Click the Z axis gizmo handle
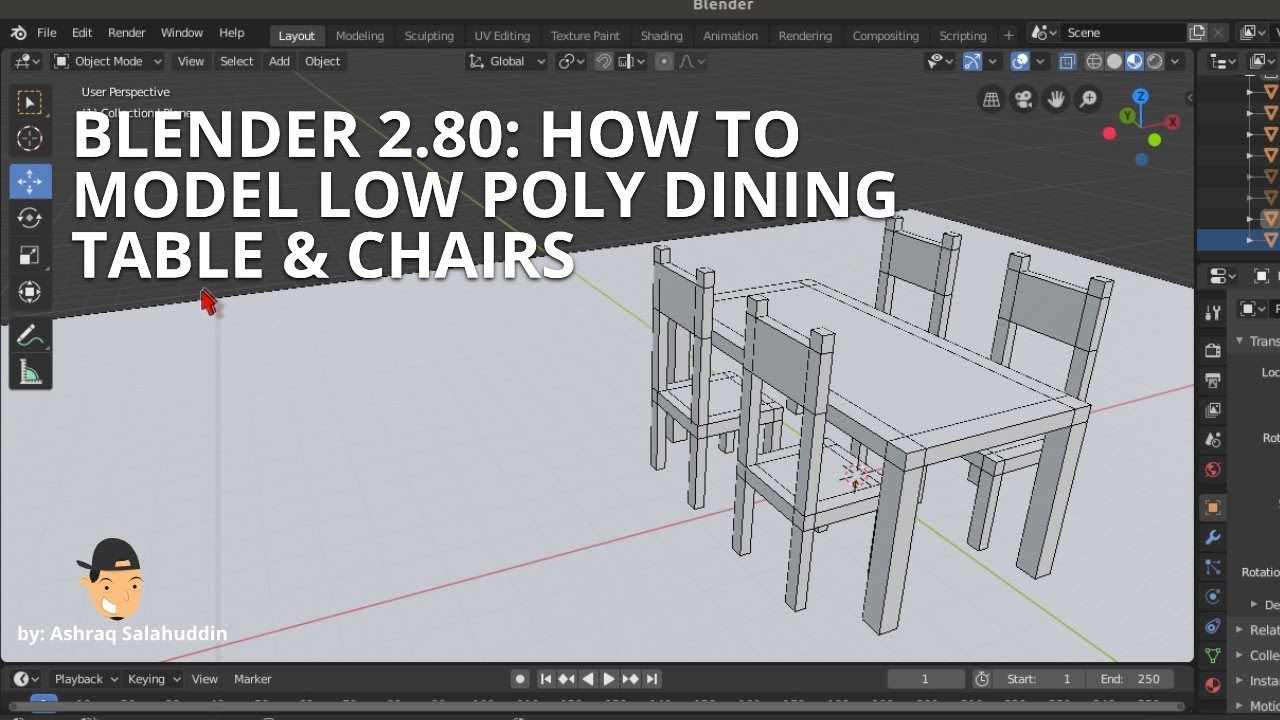The width and height of the screenshot is (1280, 720). pos(1141,97)
